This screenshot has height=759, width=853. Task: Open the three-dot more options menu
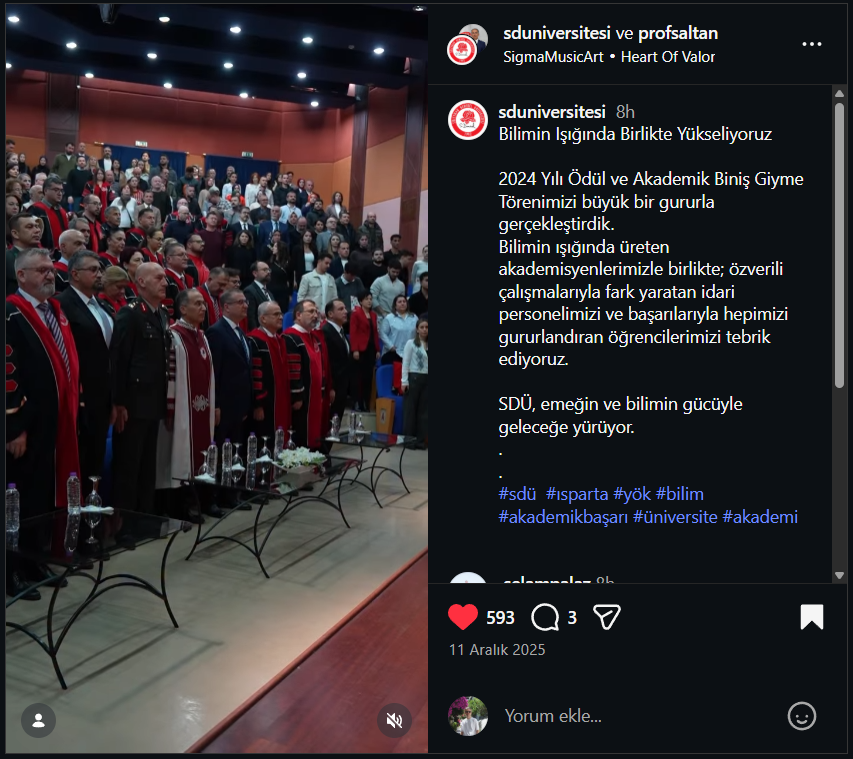812,44
